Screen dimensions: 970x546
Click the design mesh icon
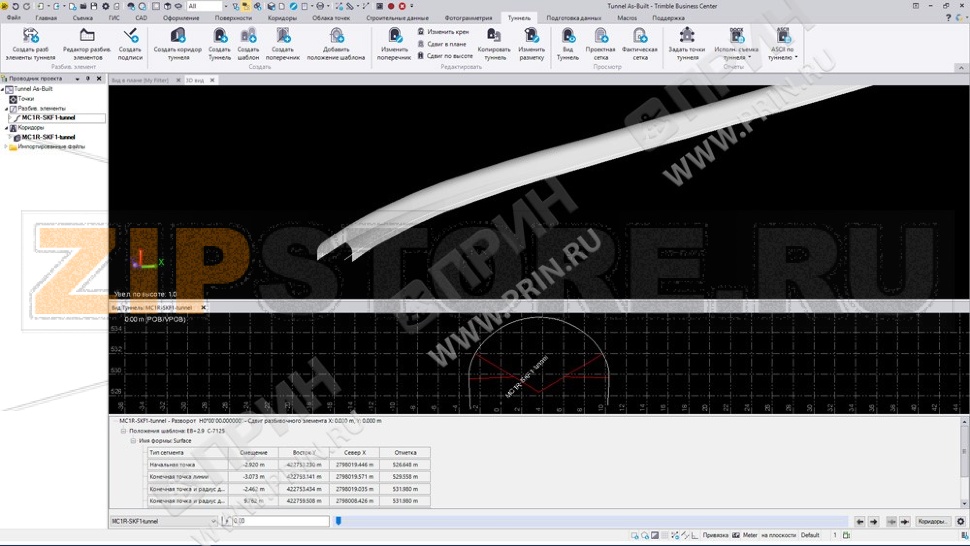pyautogui.click(x=600, y=37)
